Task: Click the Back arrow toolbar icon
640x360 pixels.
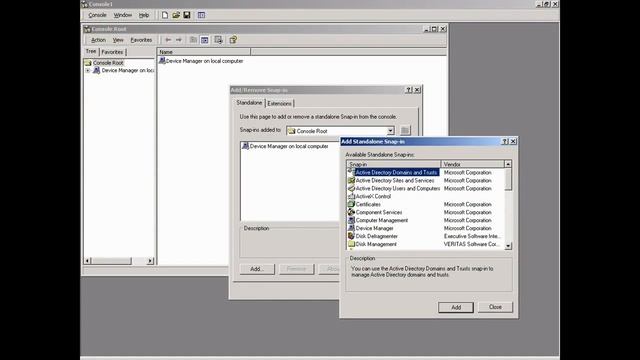Action: [x=168, y=40]
